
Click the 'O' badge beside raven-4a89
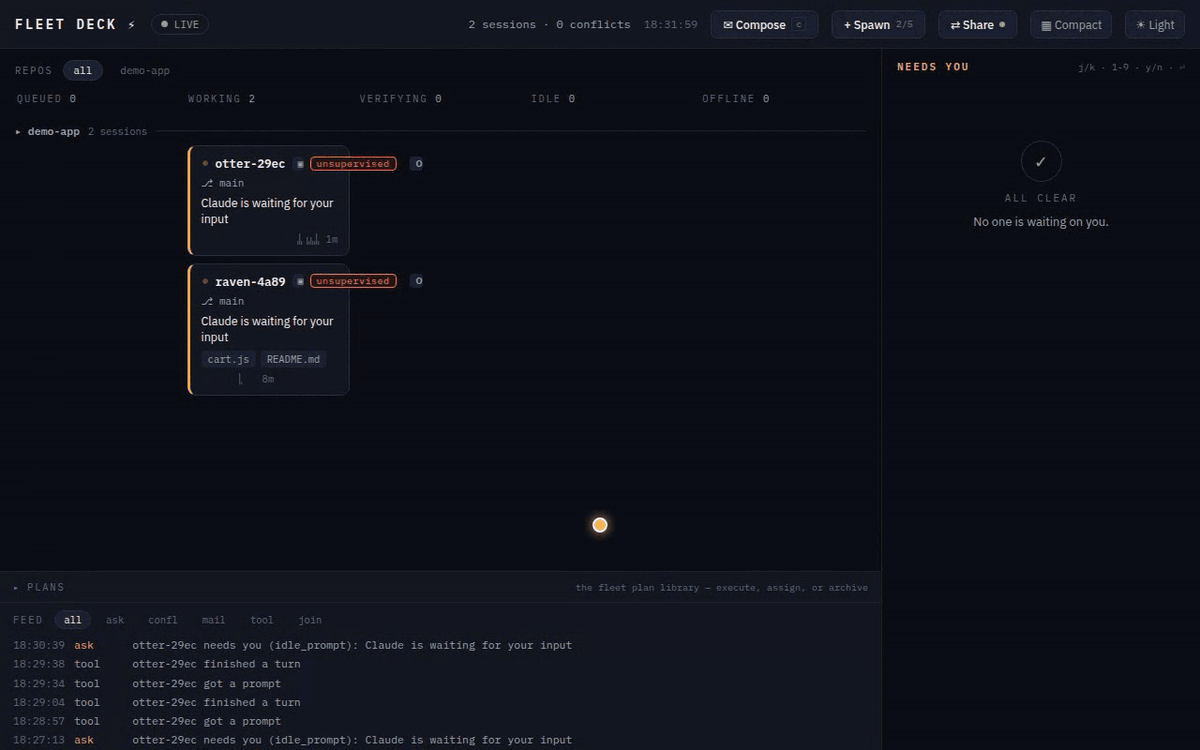(418, 281)
